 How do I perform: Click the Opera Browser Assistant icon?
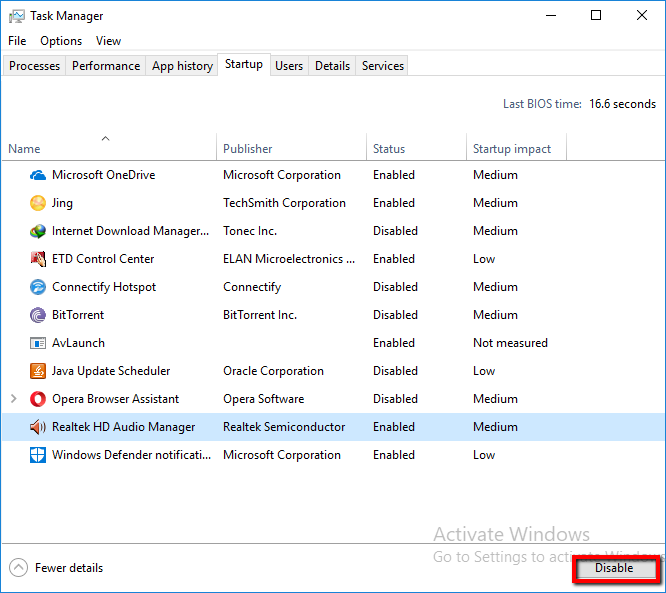[38, 399]
